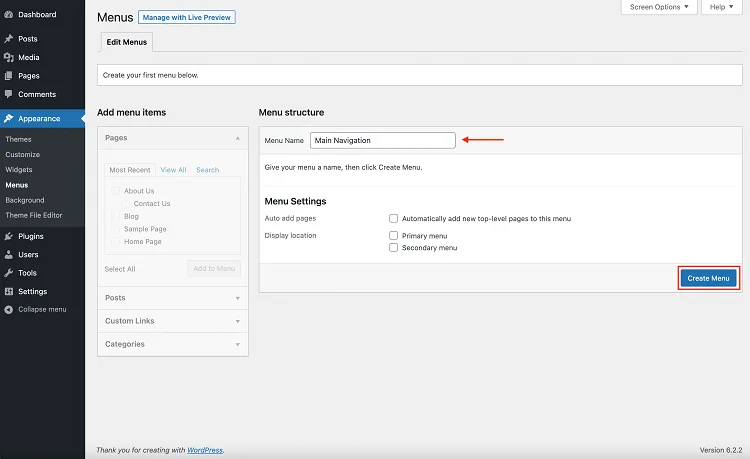This screenshot has height=459, width=750.
Task: Open the Posts menu label
Action: click(x=28, y=39)
